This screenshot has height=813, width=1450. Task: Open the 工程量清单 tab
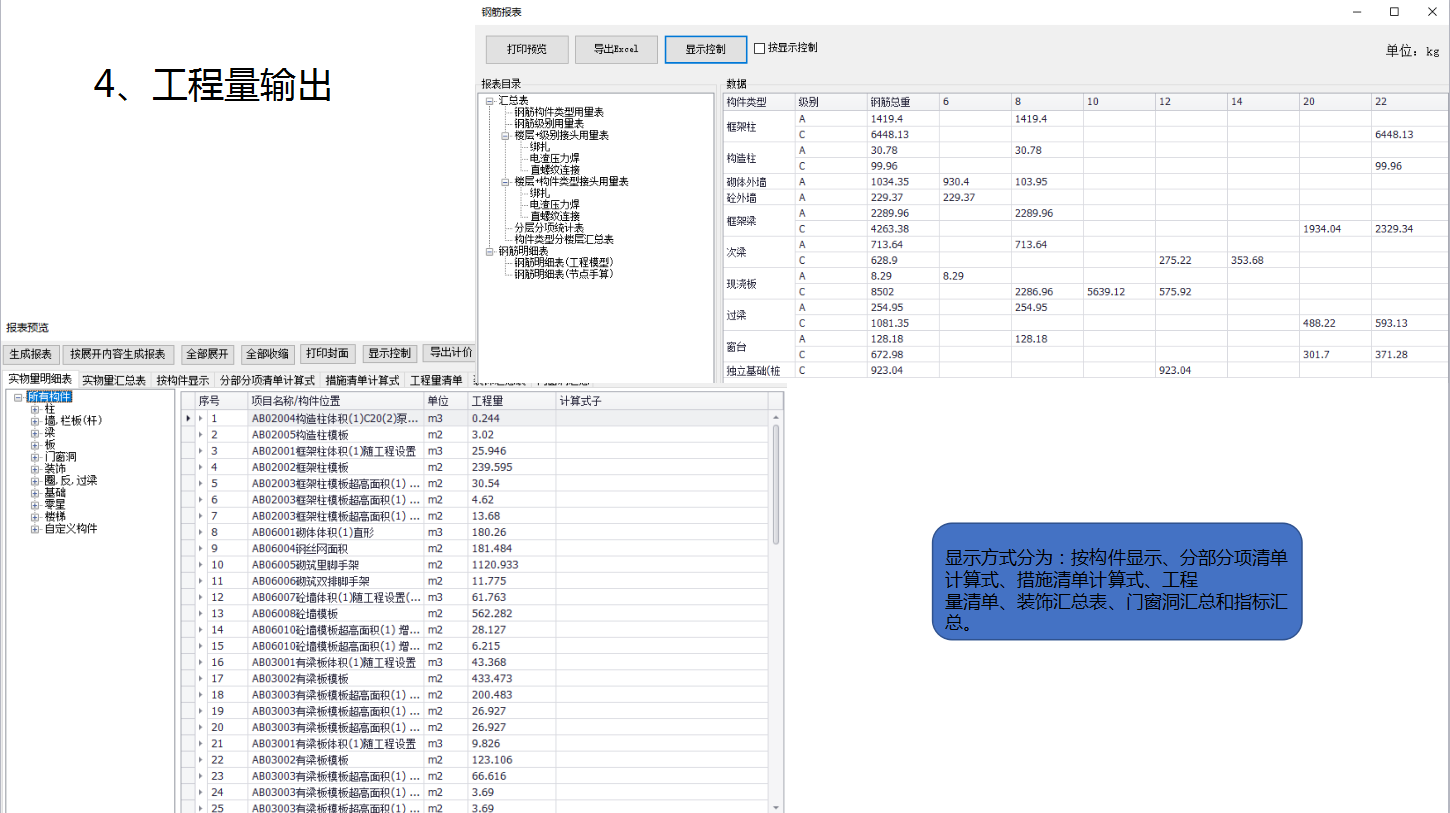[x=436, y=380]
